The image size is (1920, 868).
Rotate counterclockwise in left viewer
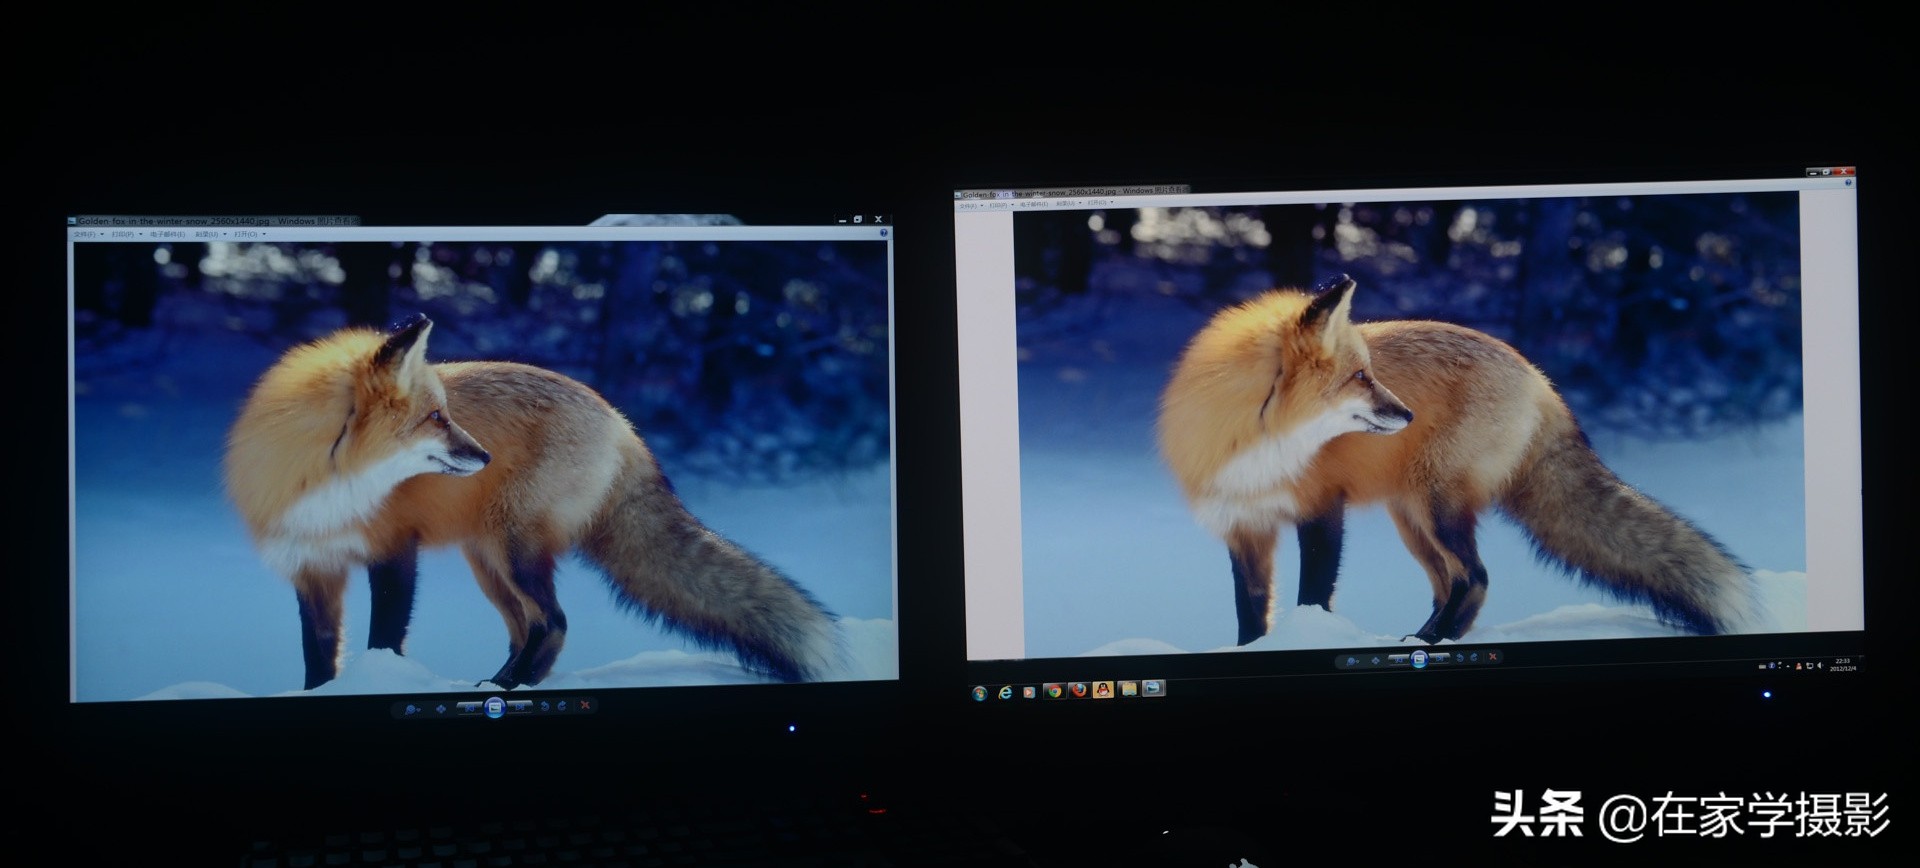click(x=545, y=706)
